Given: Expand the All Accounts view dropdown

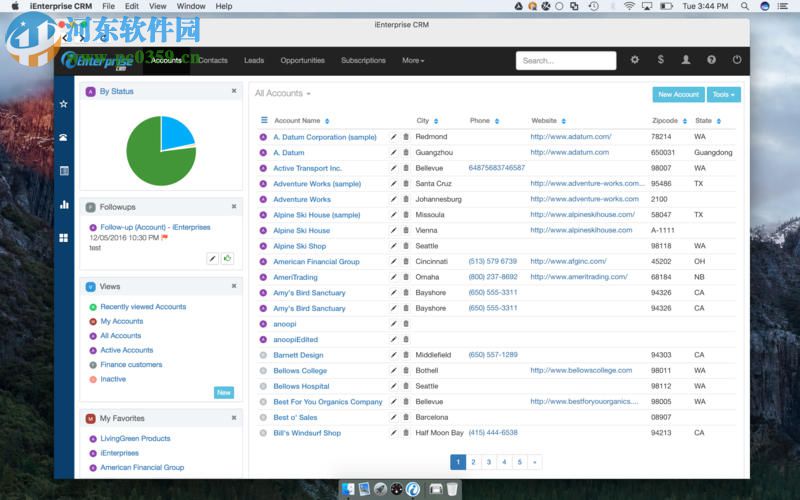Looking at the screenshot, I should tap(283, 93).
